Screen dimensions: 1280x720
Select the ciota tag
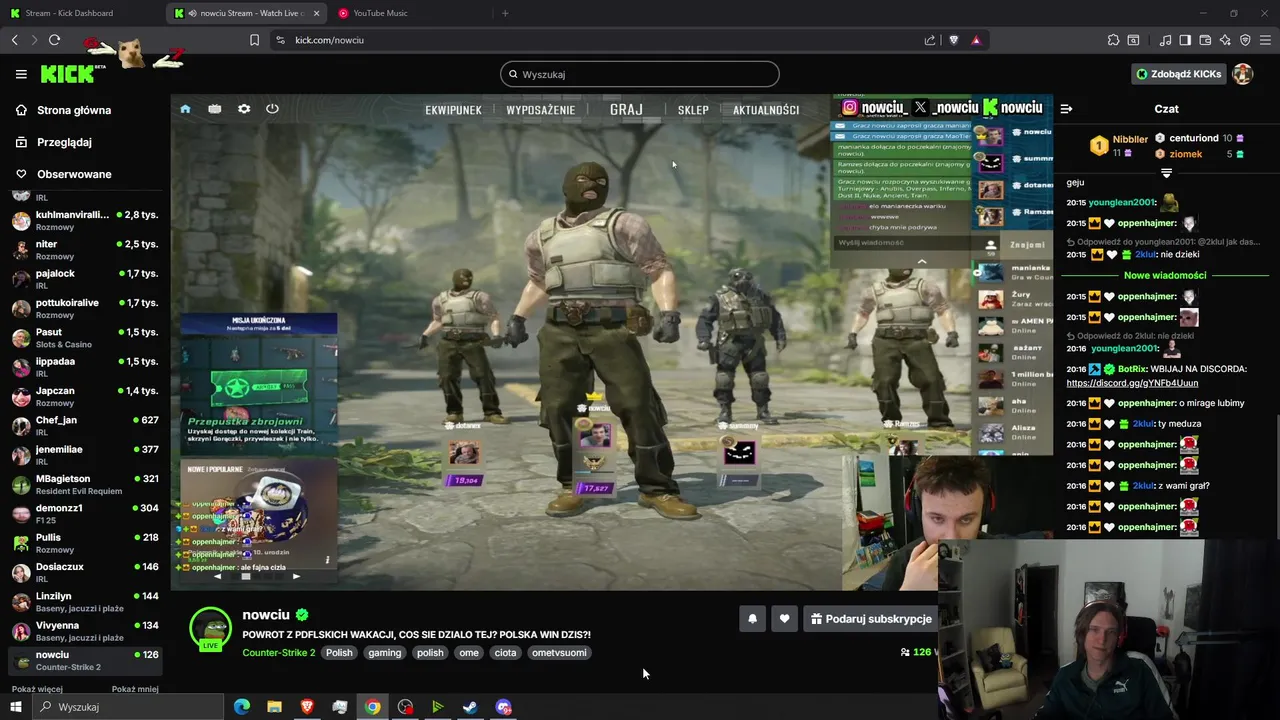click(506, 653)
